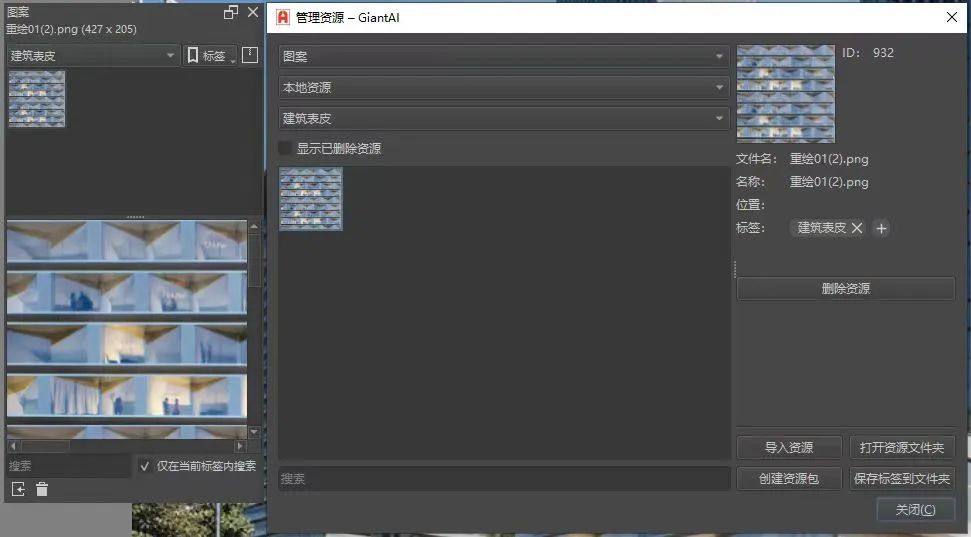971x537 pixels.
Task: Add a new tag with plus icon
Action: (x=881, y=228)
